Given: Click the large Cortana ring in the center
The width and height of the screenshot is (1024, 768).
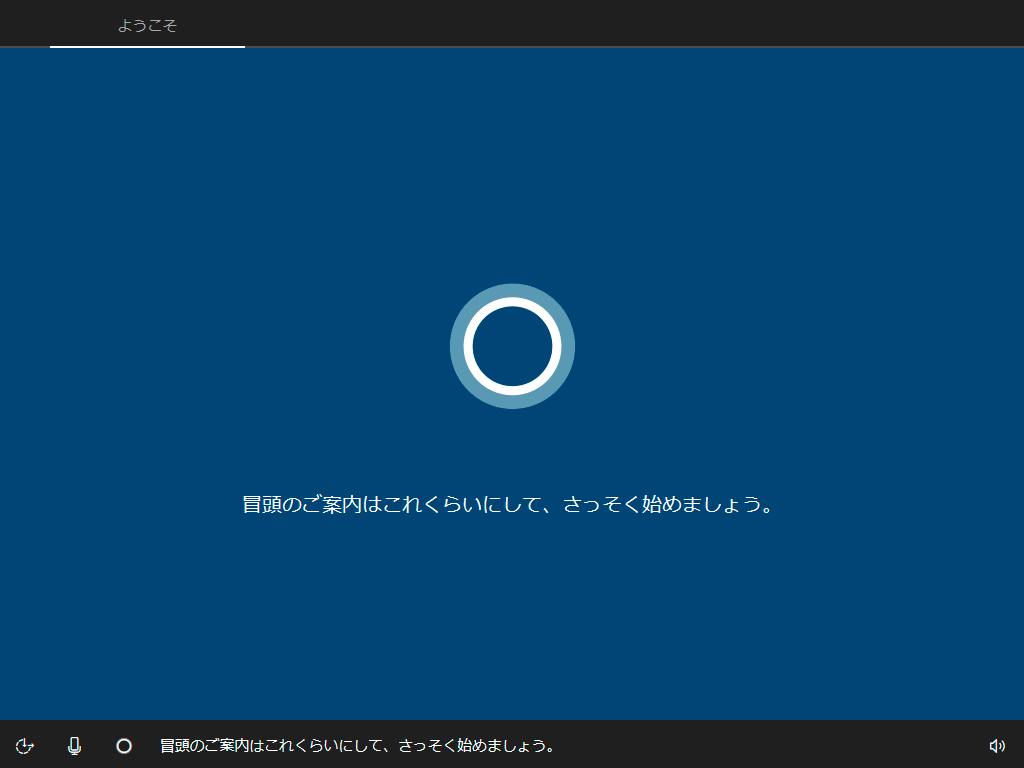Looking at the screenshot, I should 512,346.
